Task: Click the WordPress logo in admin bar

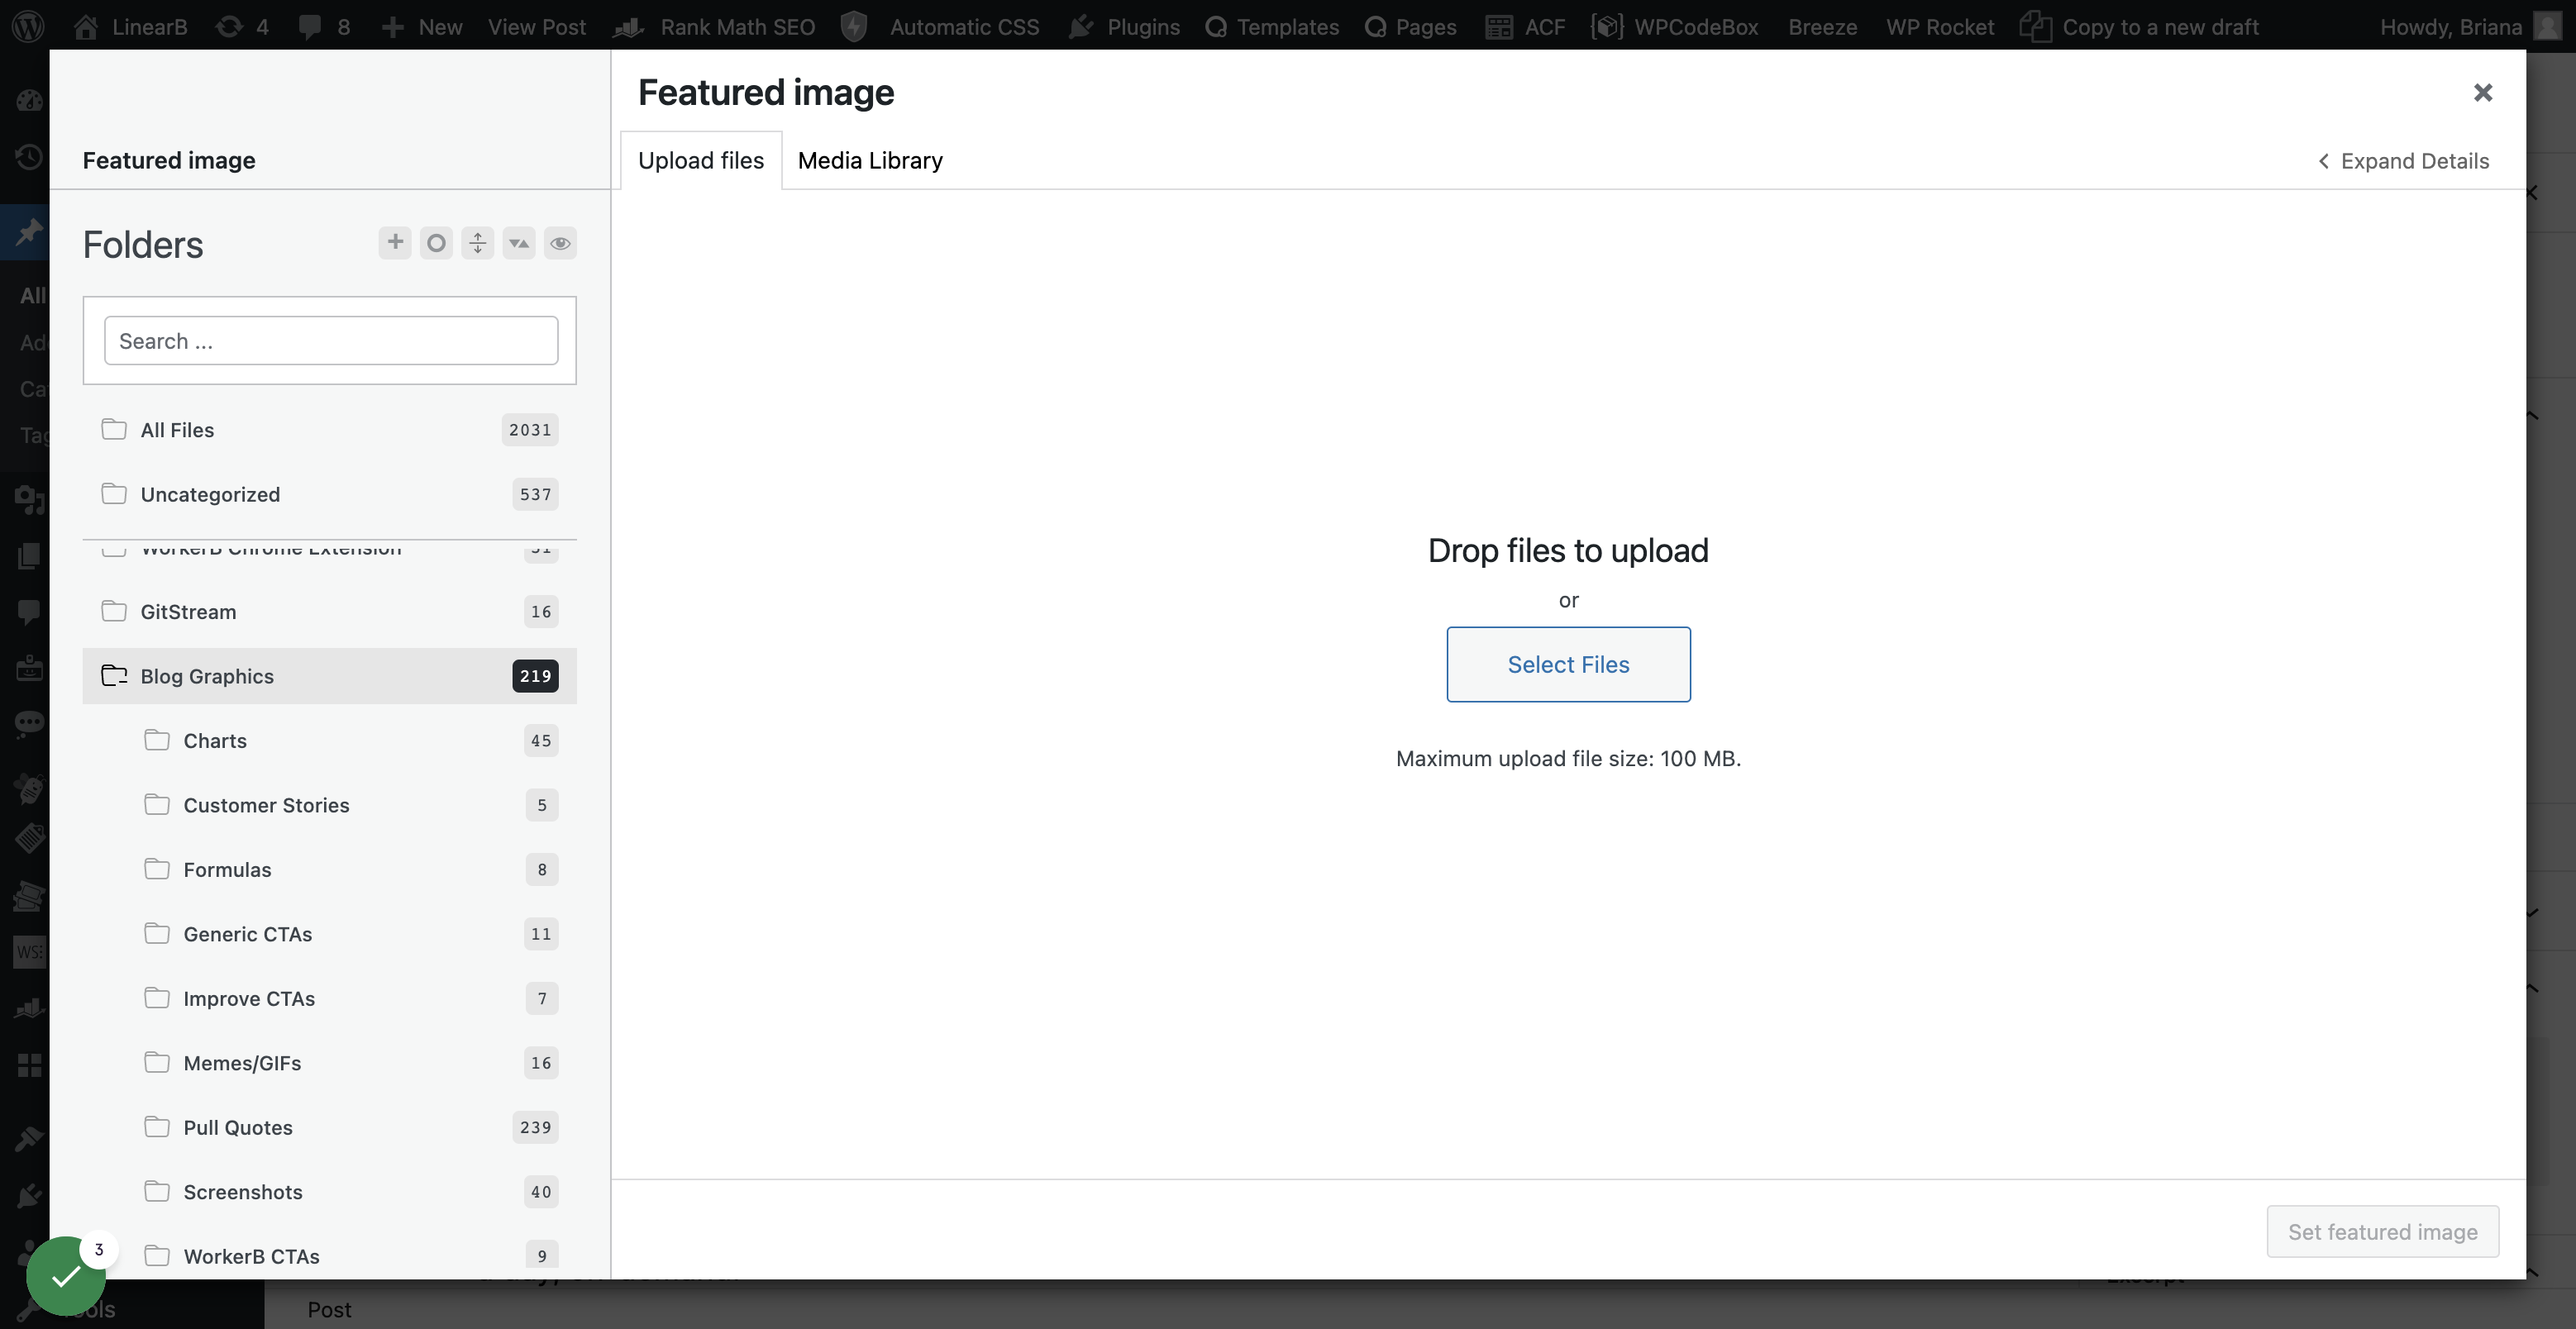Action: (28, 26)
